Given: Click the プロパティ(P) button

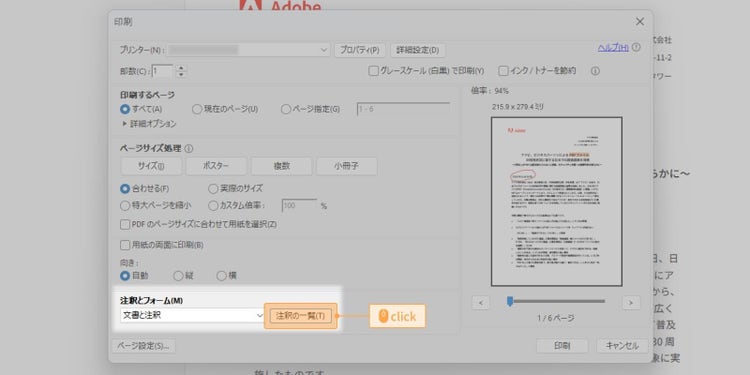Looking at the screenshot, I should click(360, 50).
